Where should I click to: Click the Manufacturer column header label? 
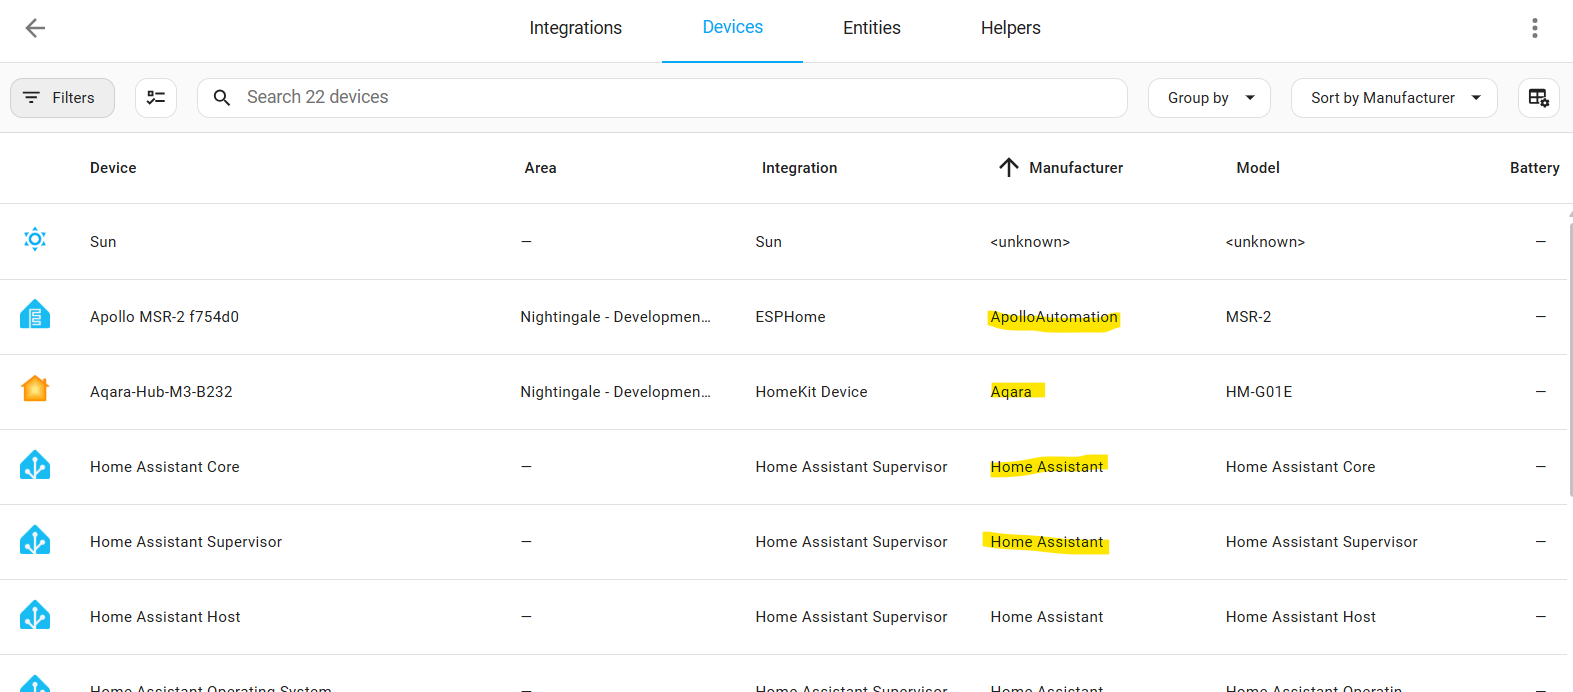point(1076,168)
